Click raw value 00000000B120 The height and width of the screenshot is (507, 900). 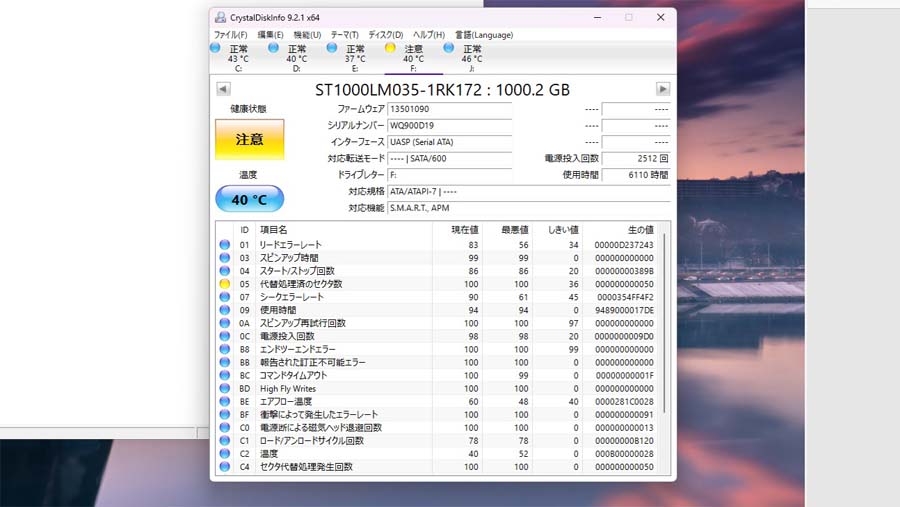[x=624, y=441]
